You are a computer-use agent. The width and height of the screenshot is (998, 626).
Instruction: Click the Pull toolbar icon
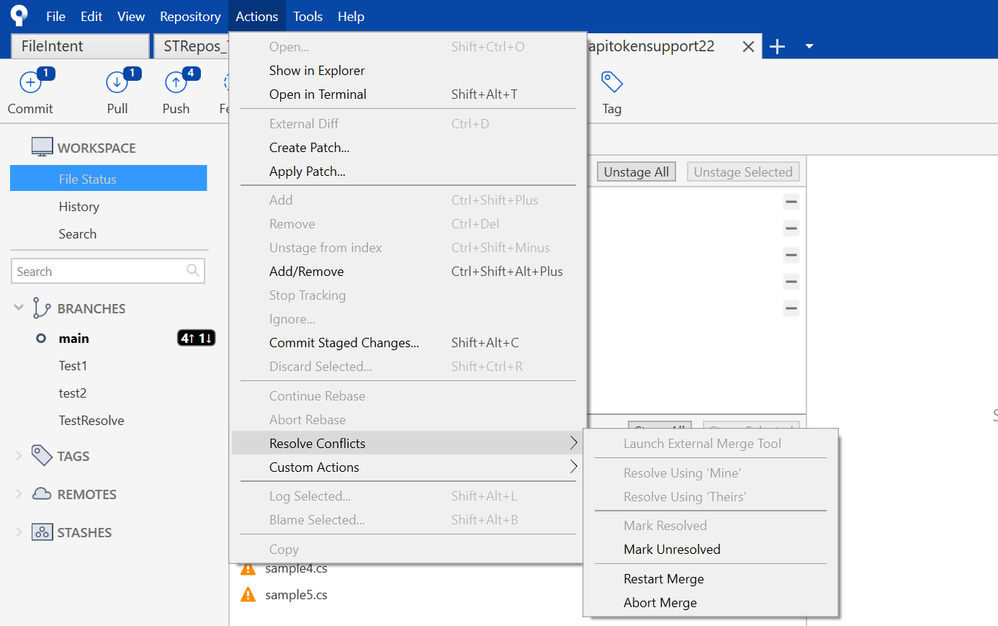[x=117, y=83]
